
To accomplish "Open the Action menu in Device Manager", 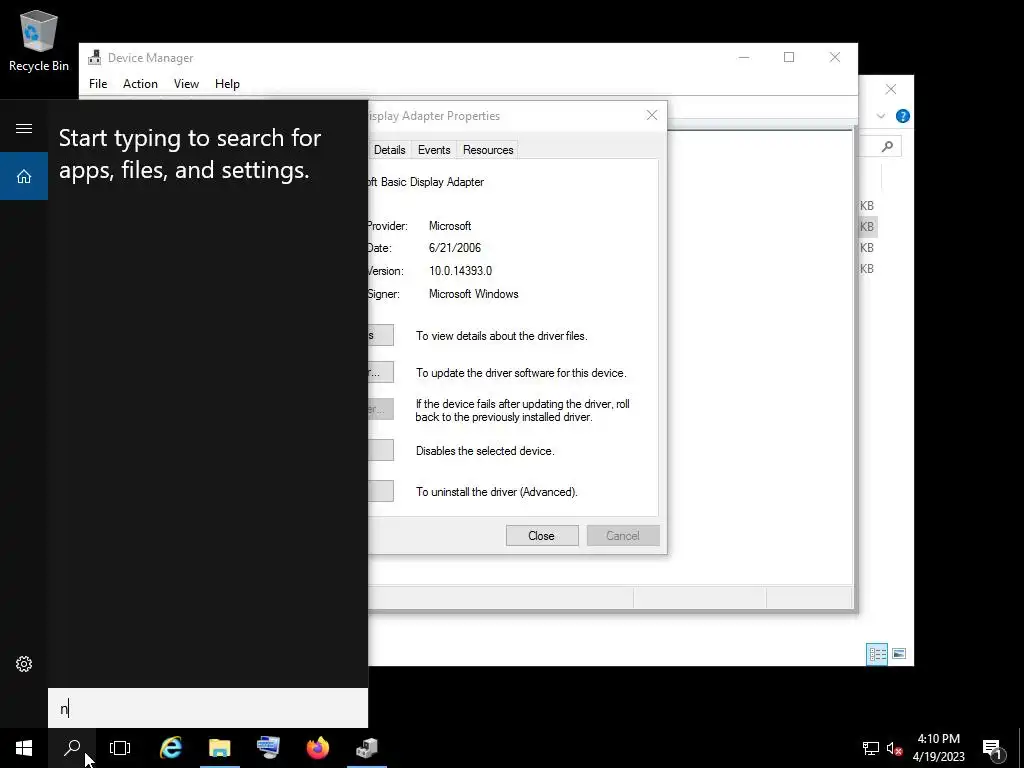I will pyautogui.click(x=140, y=84).
